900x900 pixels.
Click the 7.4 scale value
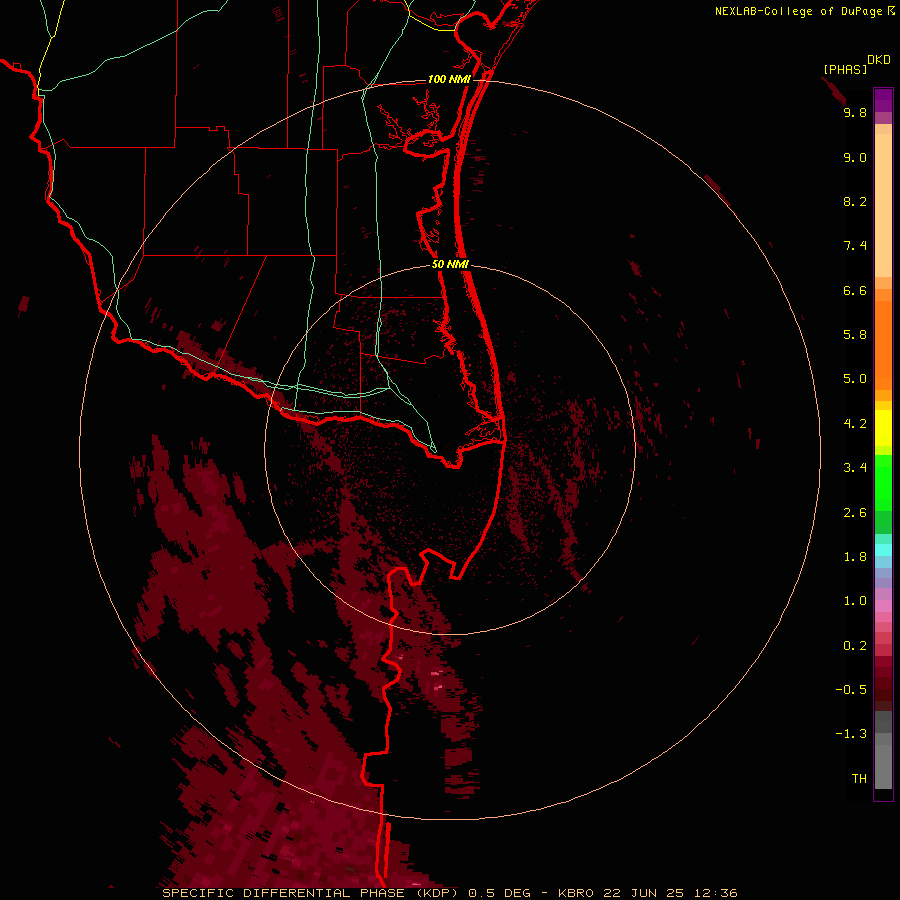click(x=855, y=246)
